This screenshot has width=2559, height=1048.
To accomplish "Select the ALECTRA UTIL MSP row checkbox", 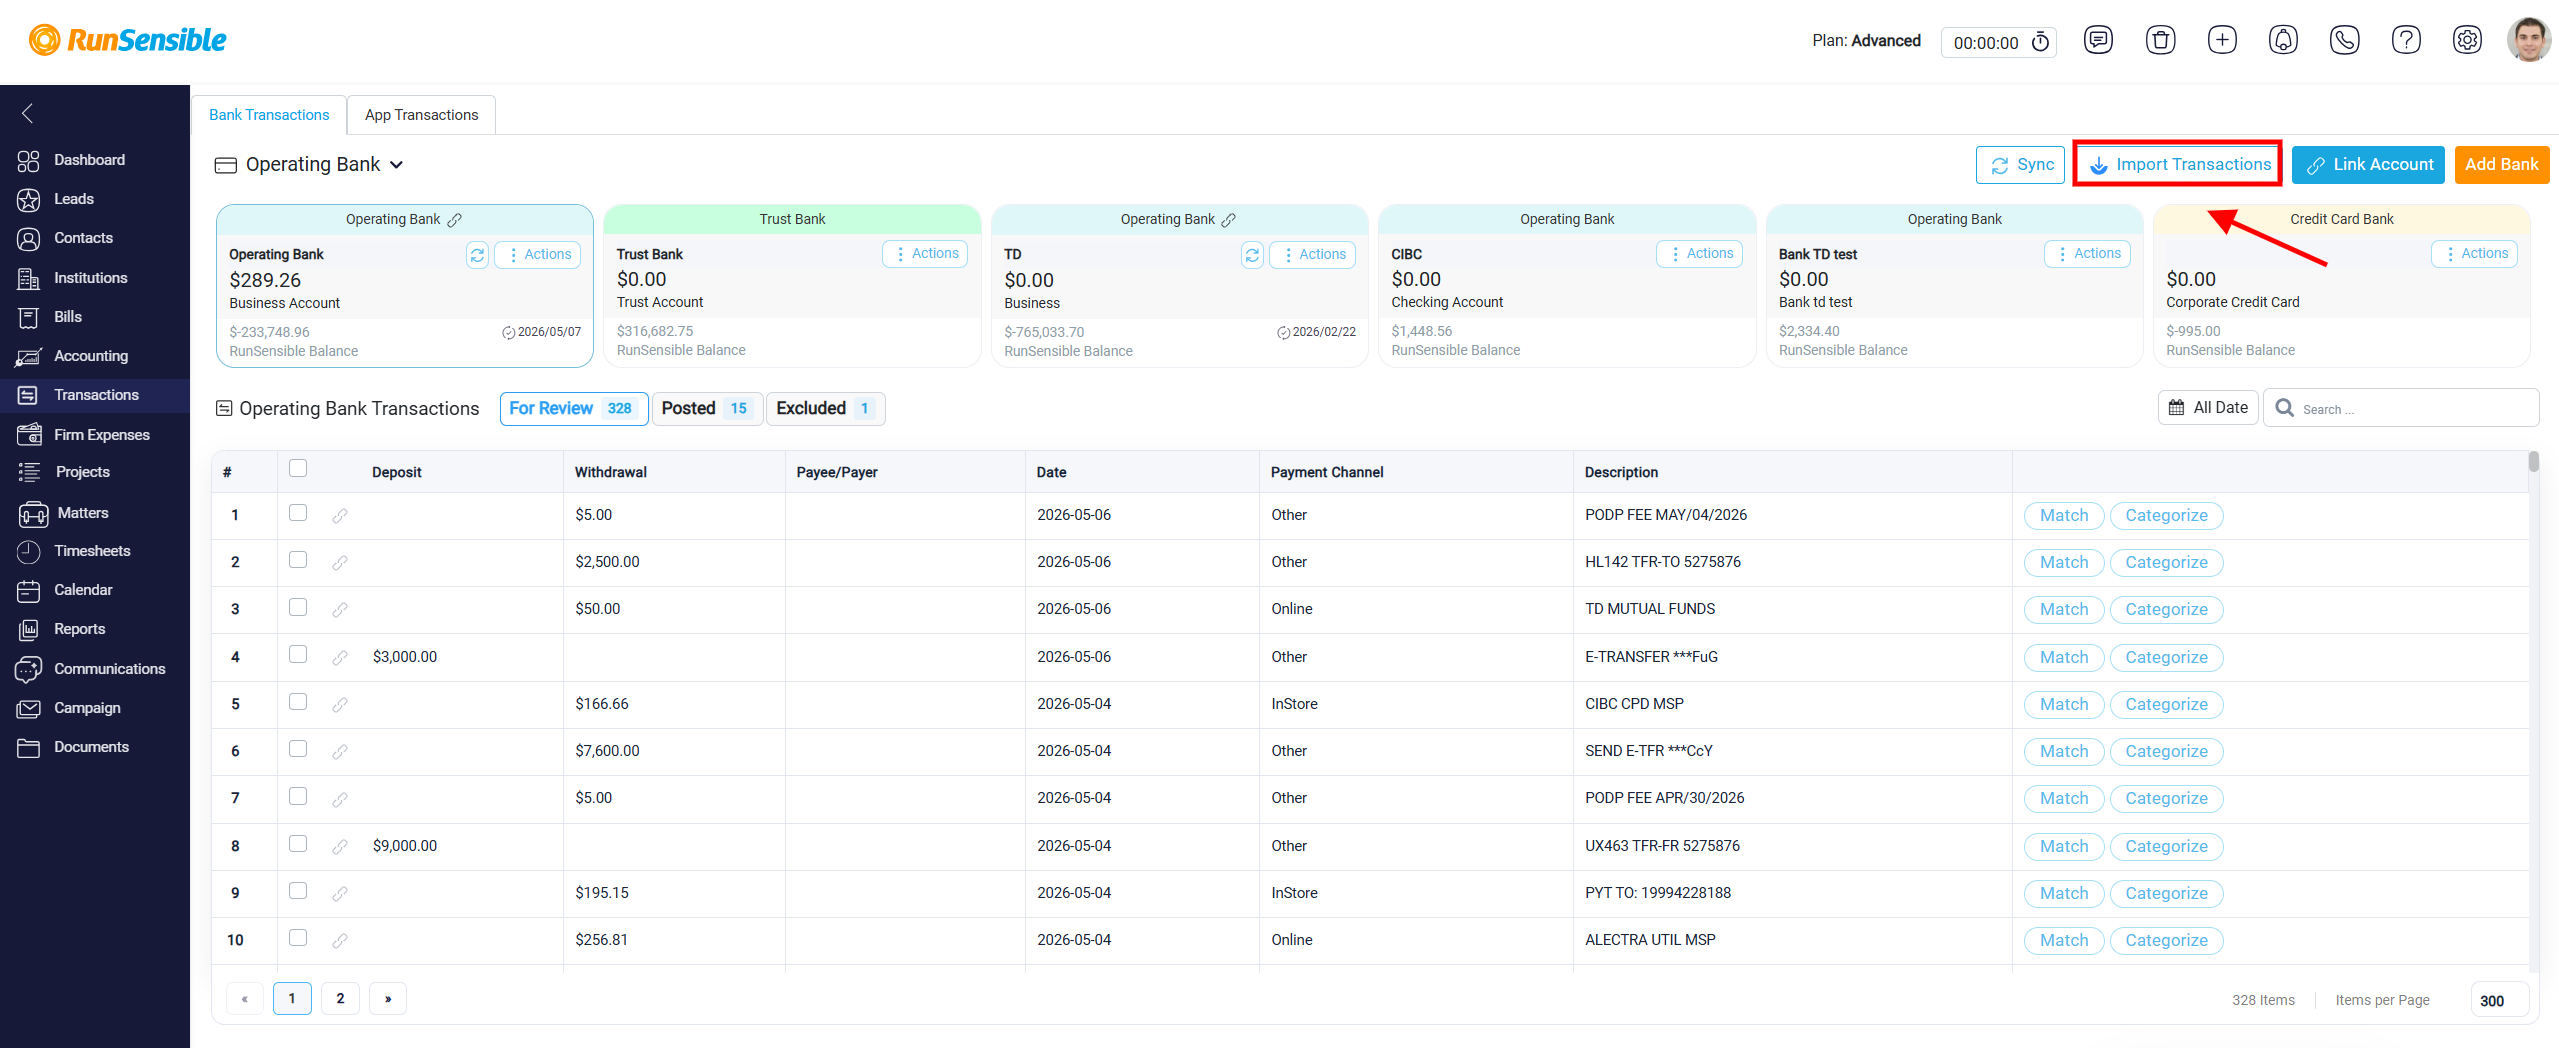I will (298, 938).
